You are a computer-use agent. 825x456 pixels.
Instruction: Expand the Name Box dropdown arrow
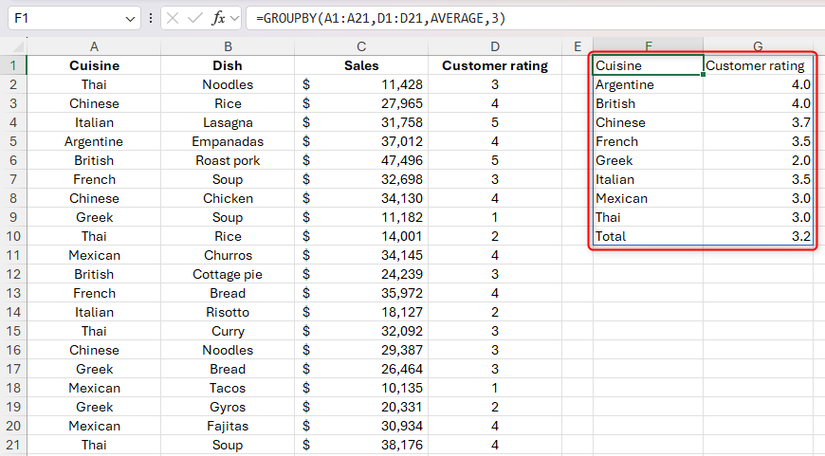(131, 19)
